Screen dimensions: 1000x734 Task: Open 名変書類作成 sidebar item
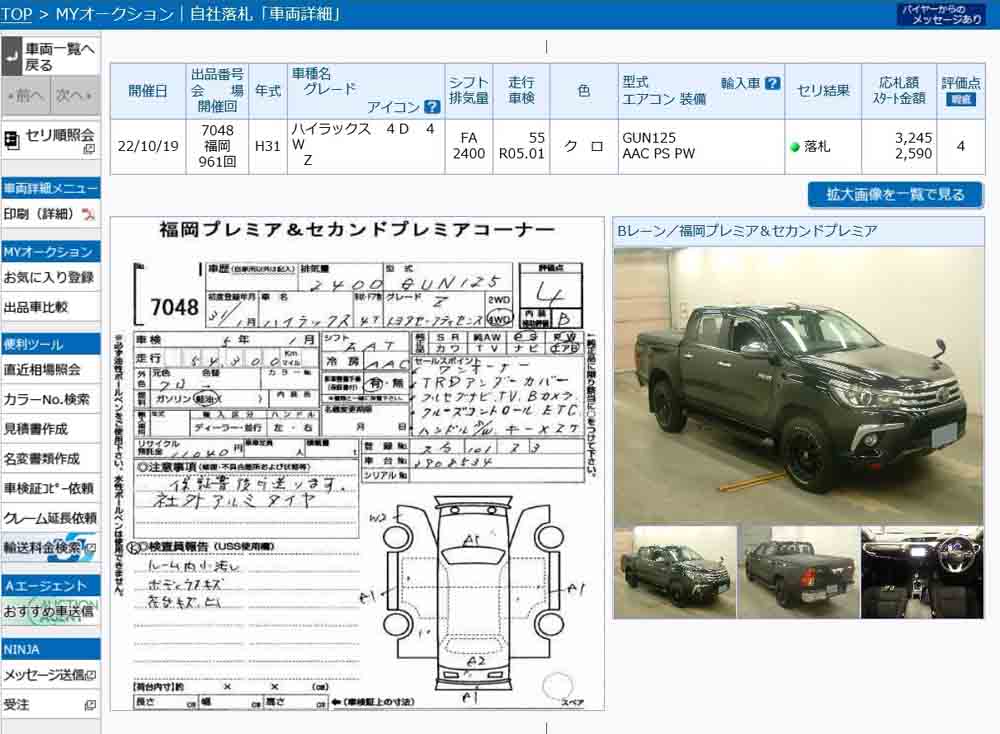50,459
